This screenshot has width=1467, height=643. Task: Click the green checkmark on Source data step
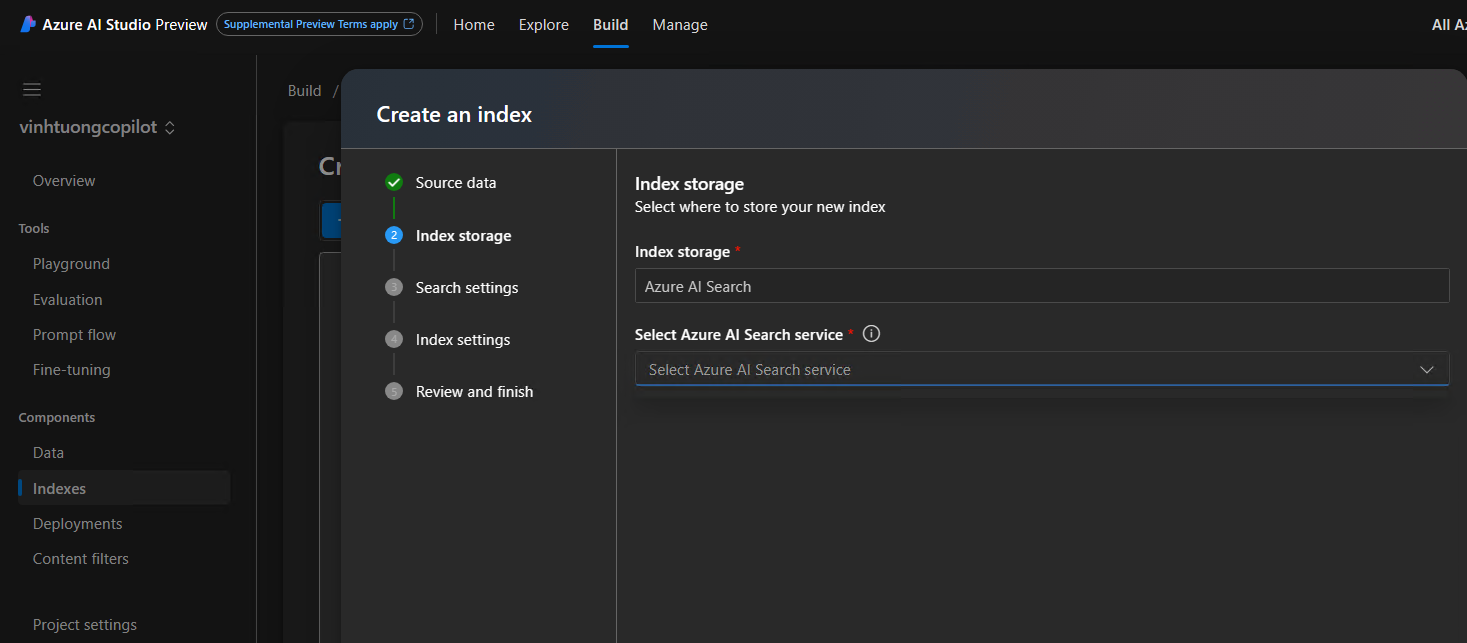tap(393, 182)
